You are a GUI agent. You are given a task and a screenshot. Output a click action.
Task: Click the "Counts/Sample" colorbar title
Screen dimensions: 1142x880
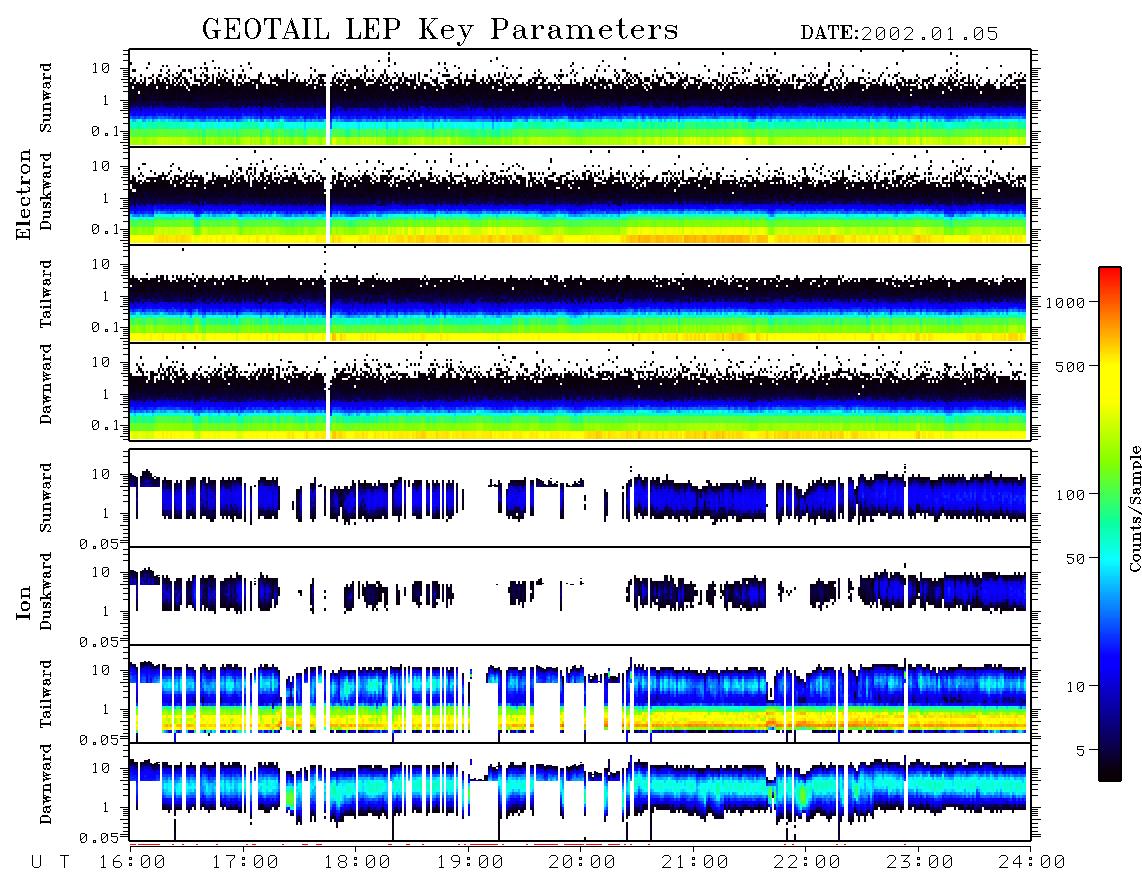[x=1134, y=508]
